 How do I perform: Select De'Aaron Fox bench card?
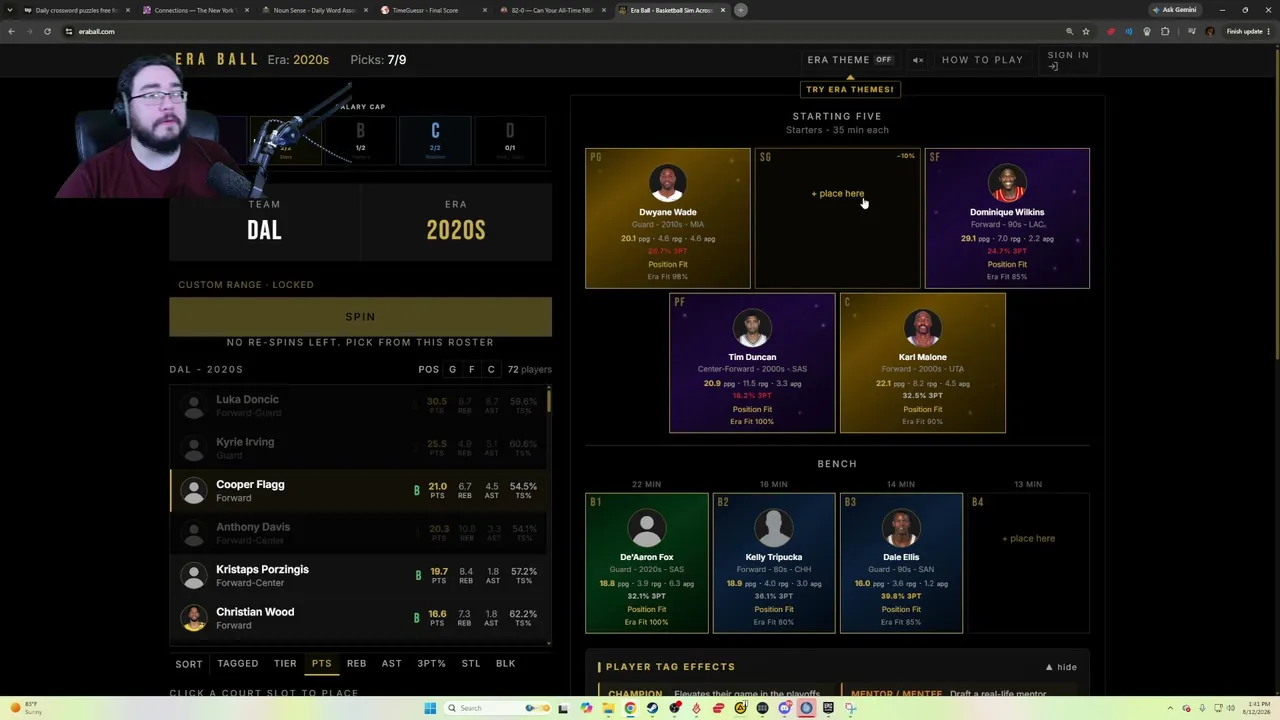(646, 563)
